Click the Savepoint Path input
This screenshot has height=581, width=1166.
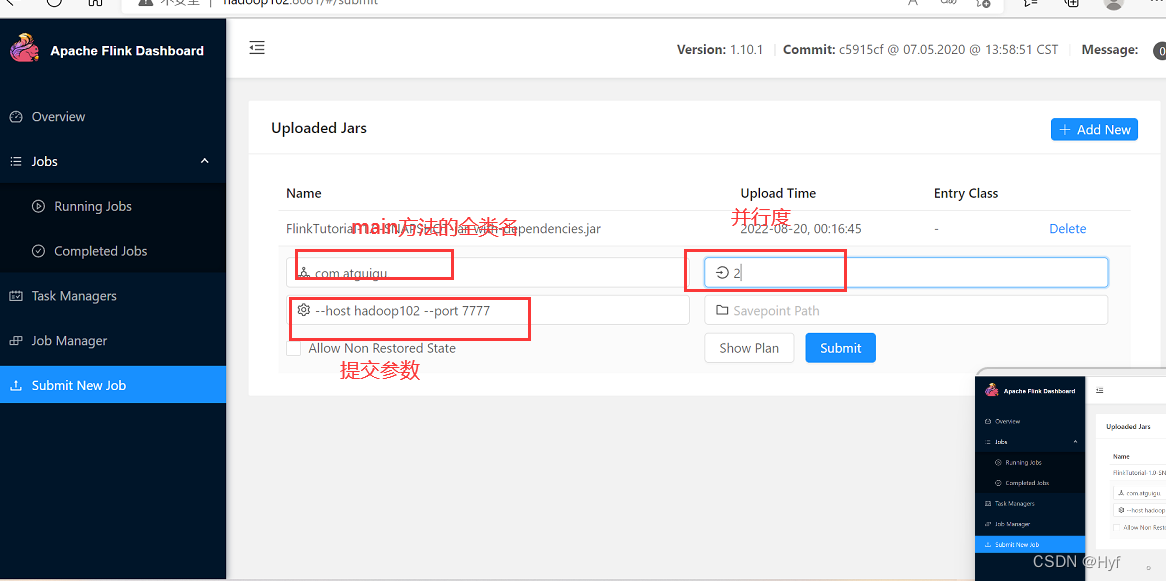click(906, 310)
